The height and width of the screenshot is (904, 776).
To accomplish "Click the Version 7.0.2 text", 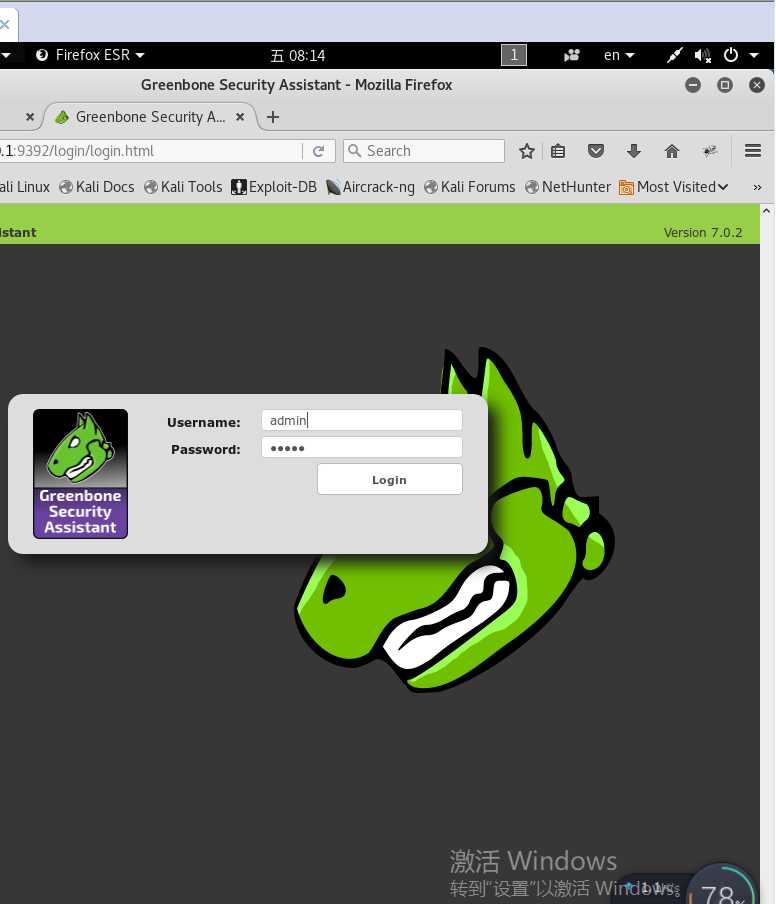I will click(703, 232).
